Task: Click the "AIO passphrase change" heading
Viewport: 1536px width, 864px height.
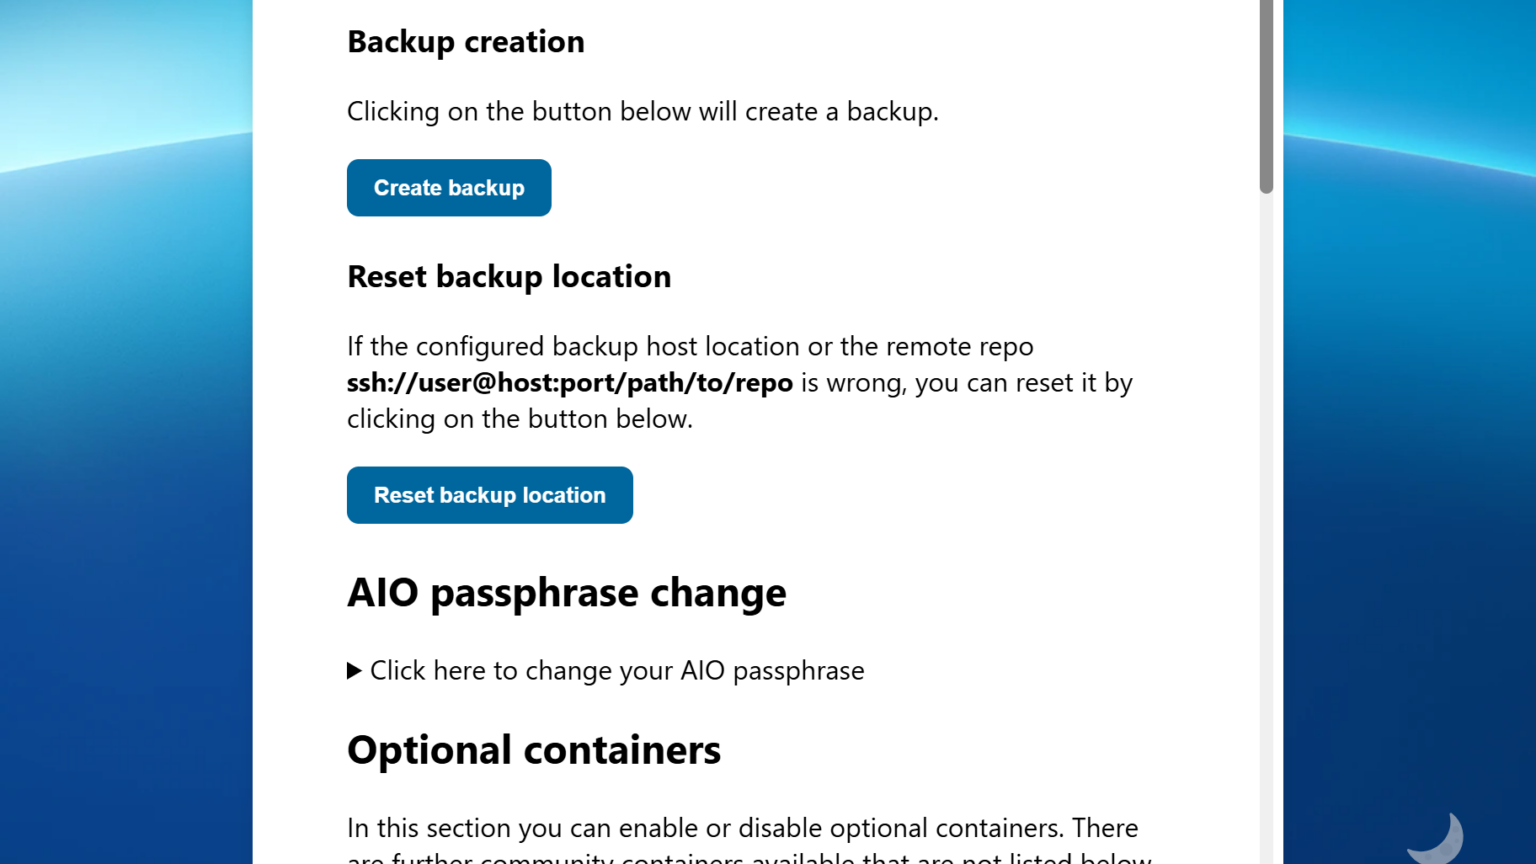Action: pyautogui.click(x=566, y=592)
